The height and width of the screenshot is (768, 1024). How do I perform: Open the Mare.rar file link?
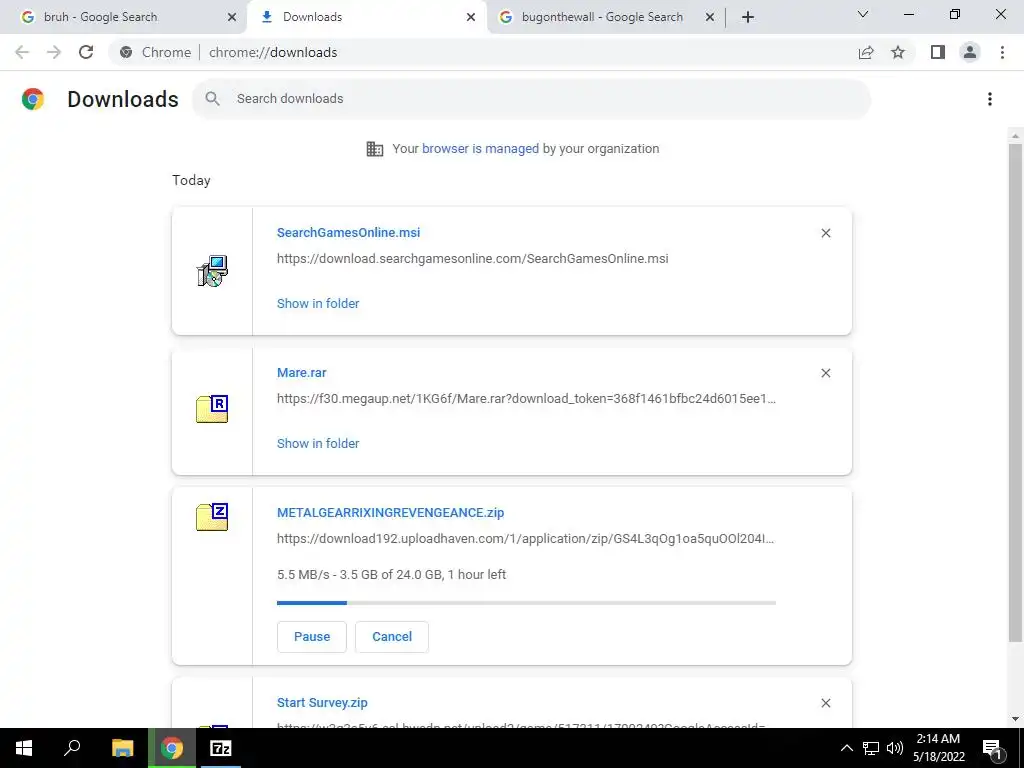(301, 373)
